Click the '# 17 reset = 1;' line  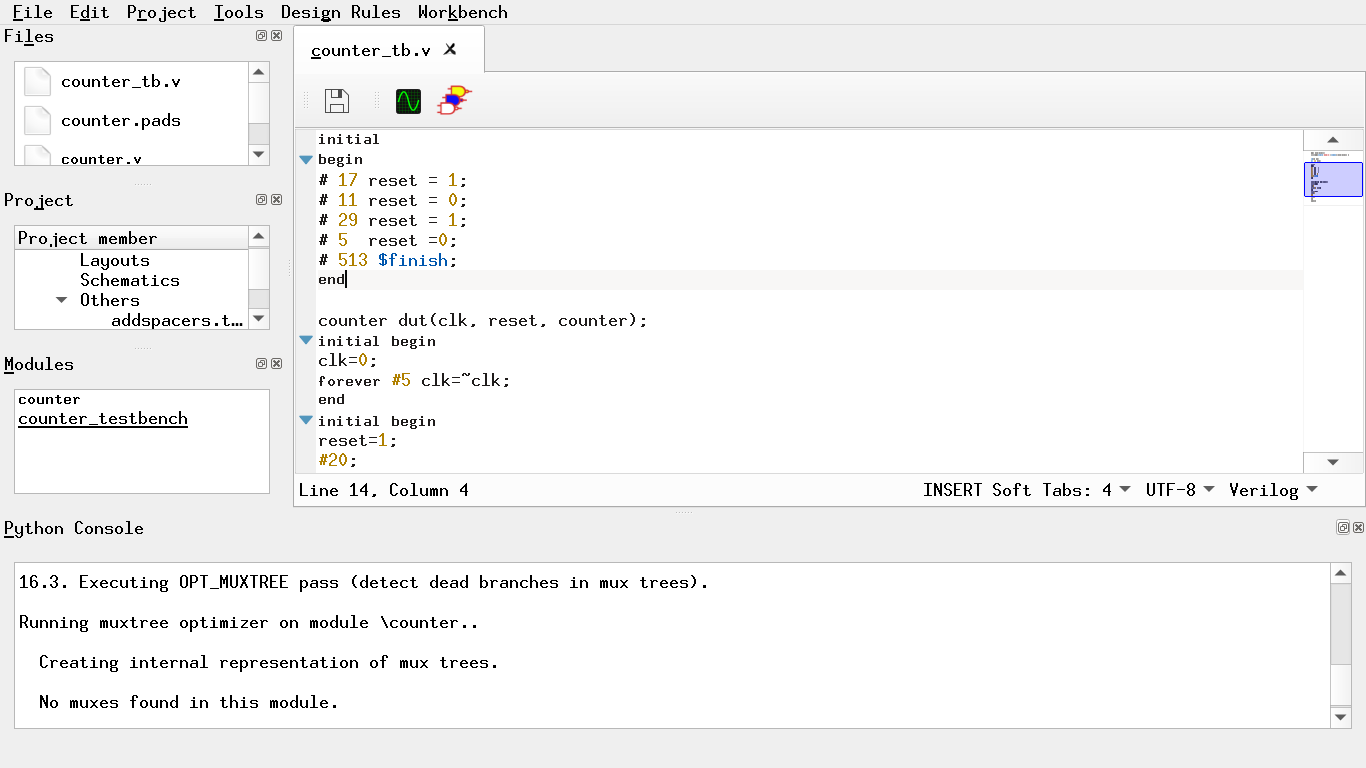[x=393, y=180]
